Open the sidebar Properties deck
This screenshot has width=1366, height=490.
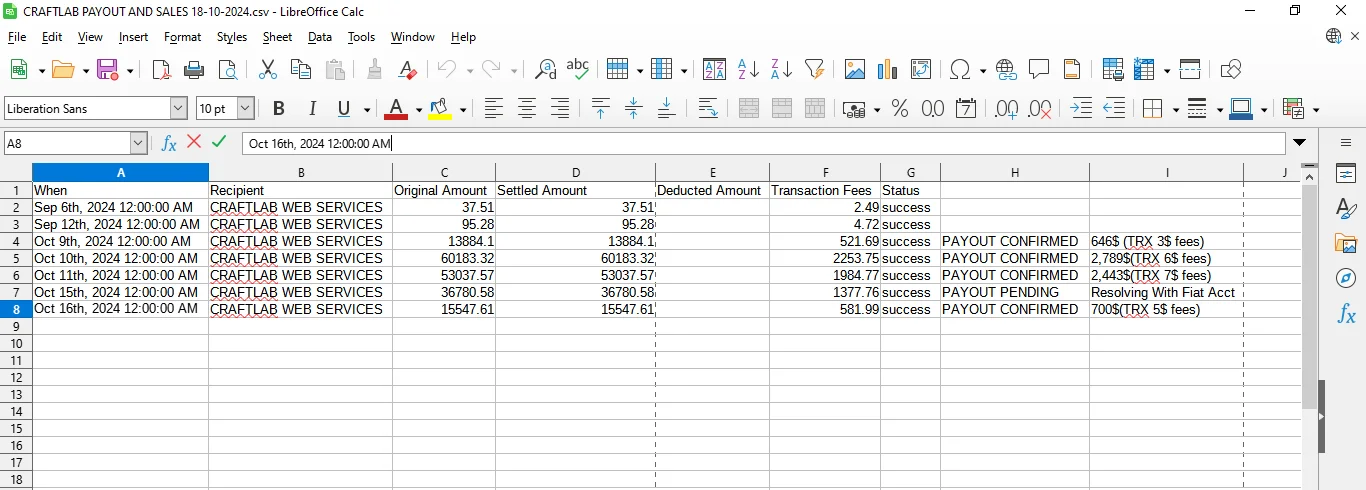pyautogui.click(x=1346, y=174)
